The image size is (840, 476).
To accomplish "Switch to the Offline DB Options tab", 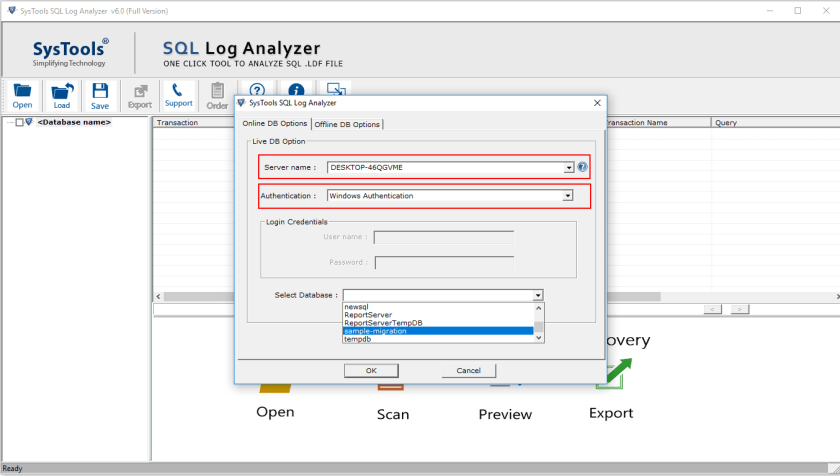I will [x=347, y=124].
